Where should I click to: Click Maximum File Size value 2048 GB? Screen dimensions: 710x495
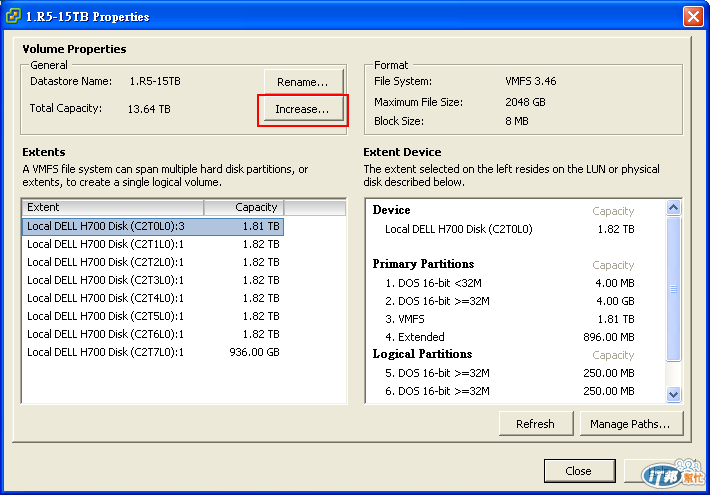click(x=525, y=102)
